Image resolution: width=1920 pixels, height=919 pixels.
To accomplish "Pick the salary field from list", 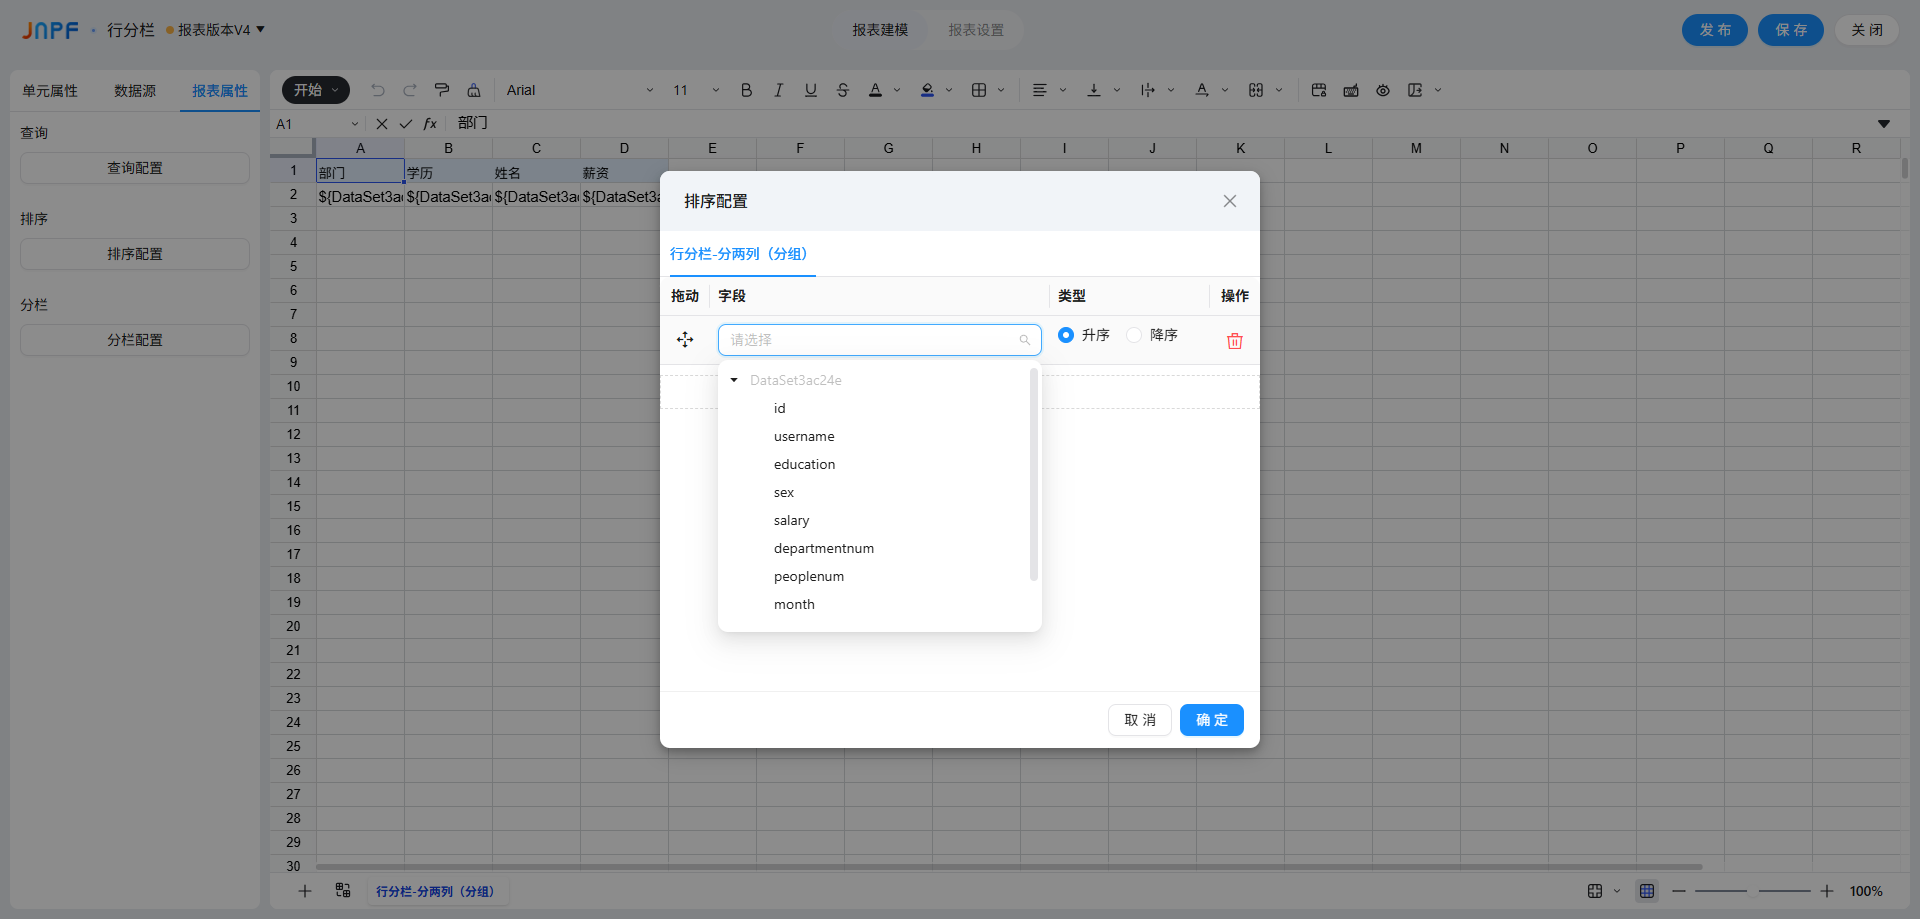I will click(791, 520).
